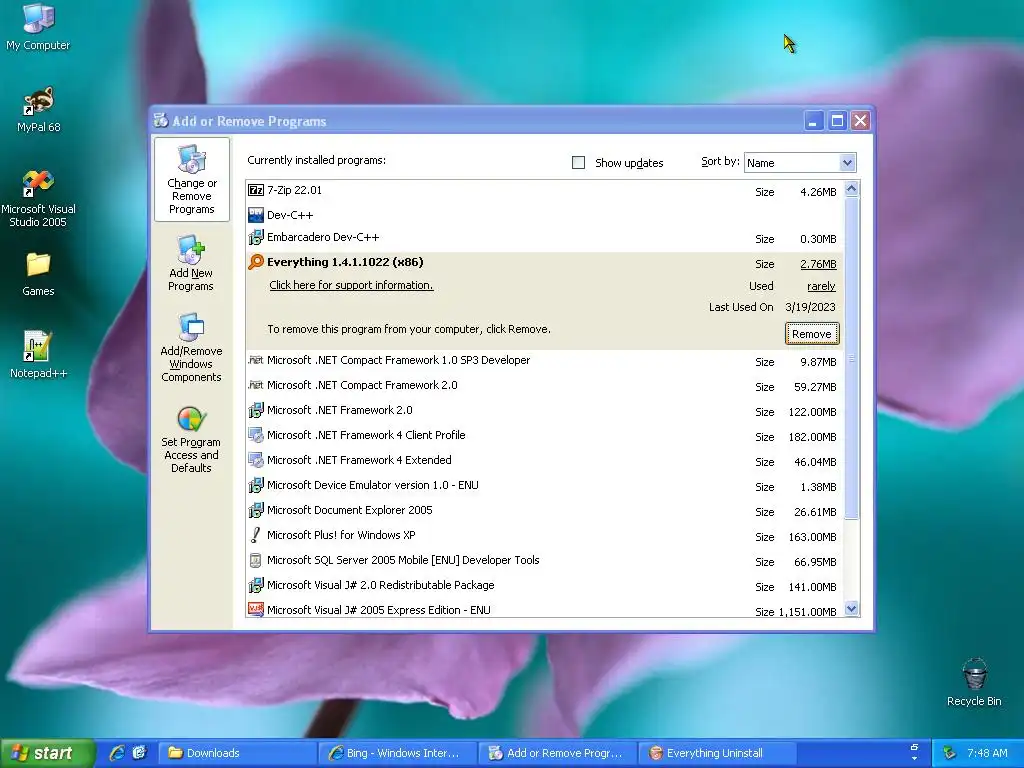The width and height of the screenshot is (1024, 768).
Task: Select MyPal 68 desktop shortcut
Action: pyautogui.click(x=38, y=110)
